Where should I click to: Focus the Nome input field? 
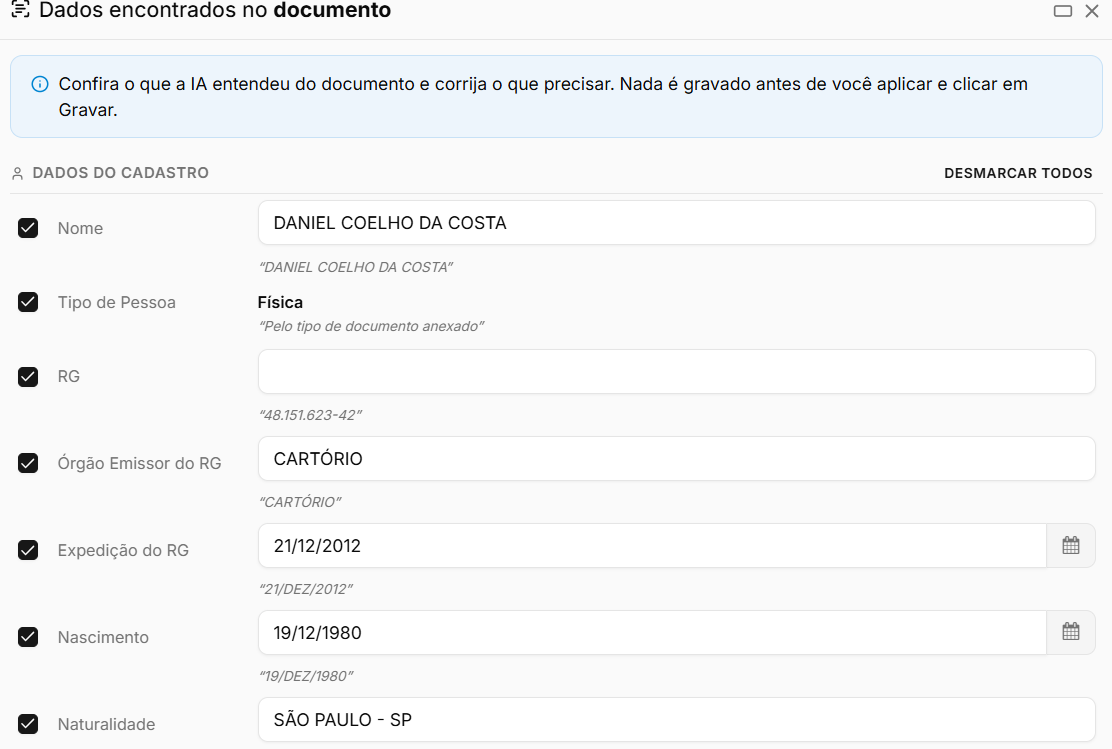click(677, 223)
